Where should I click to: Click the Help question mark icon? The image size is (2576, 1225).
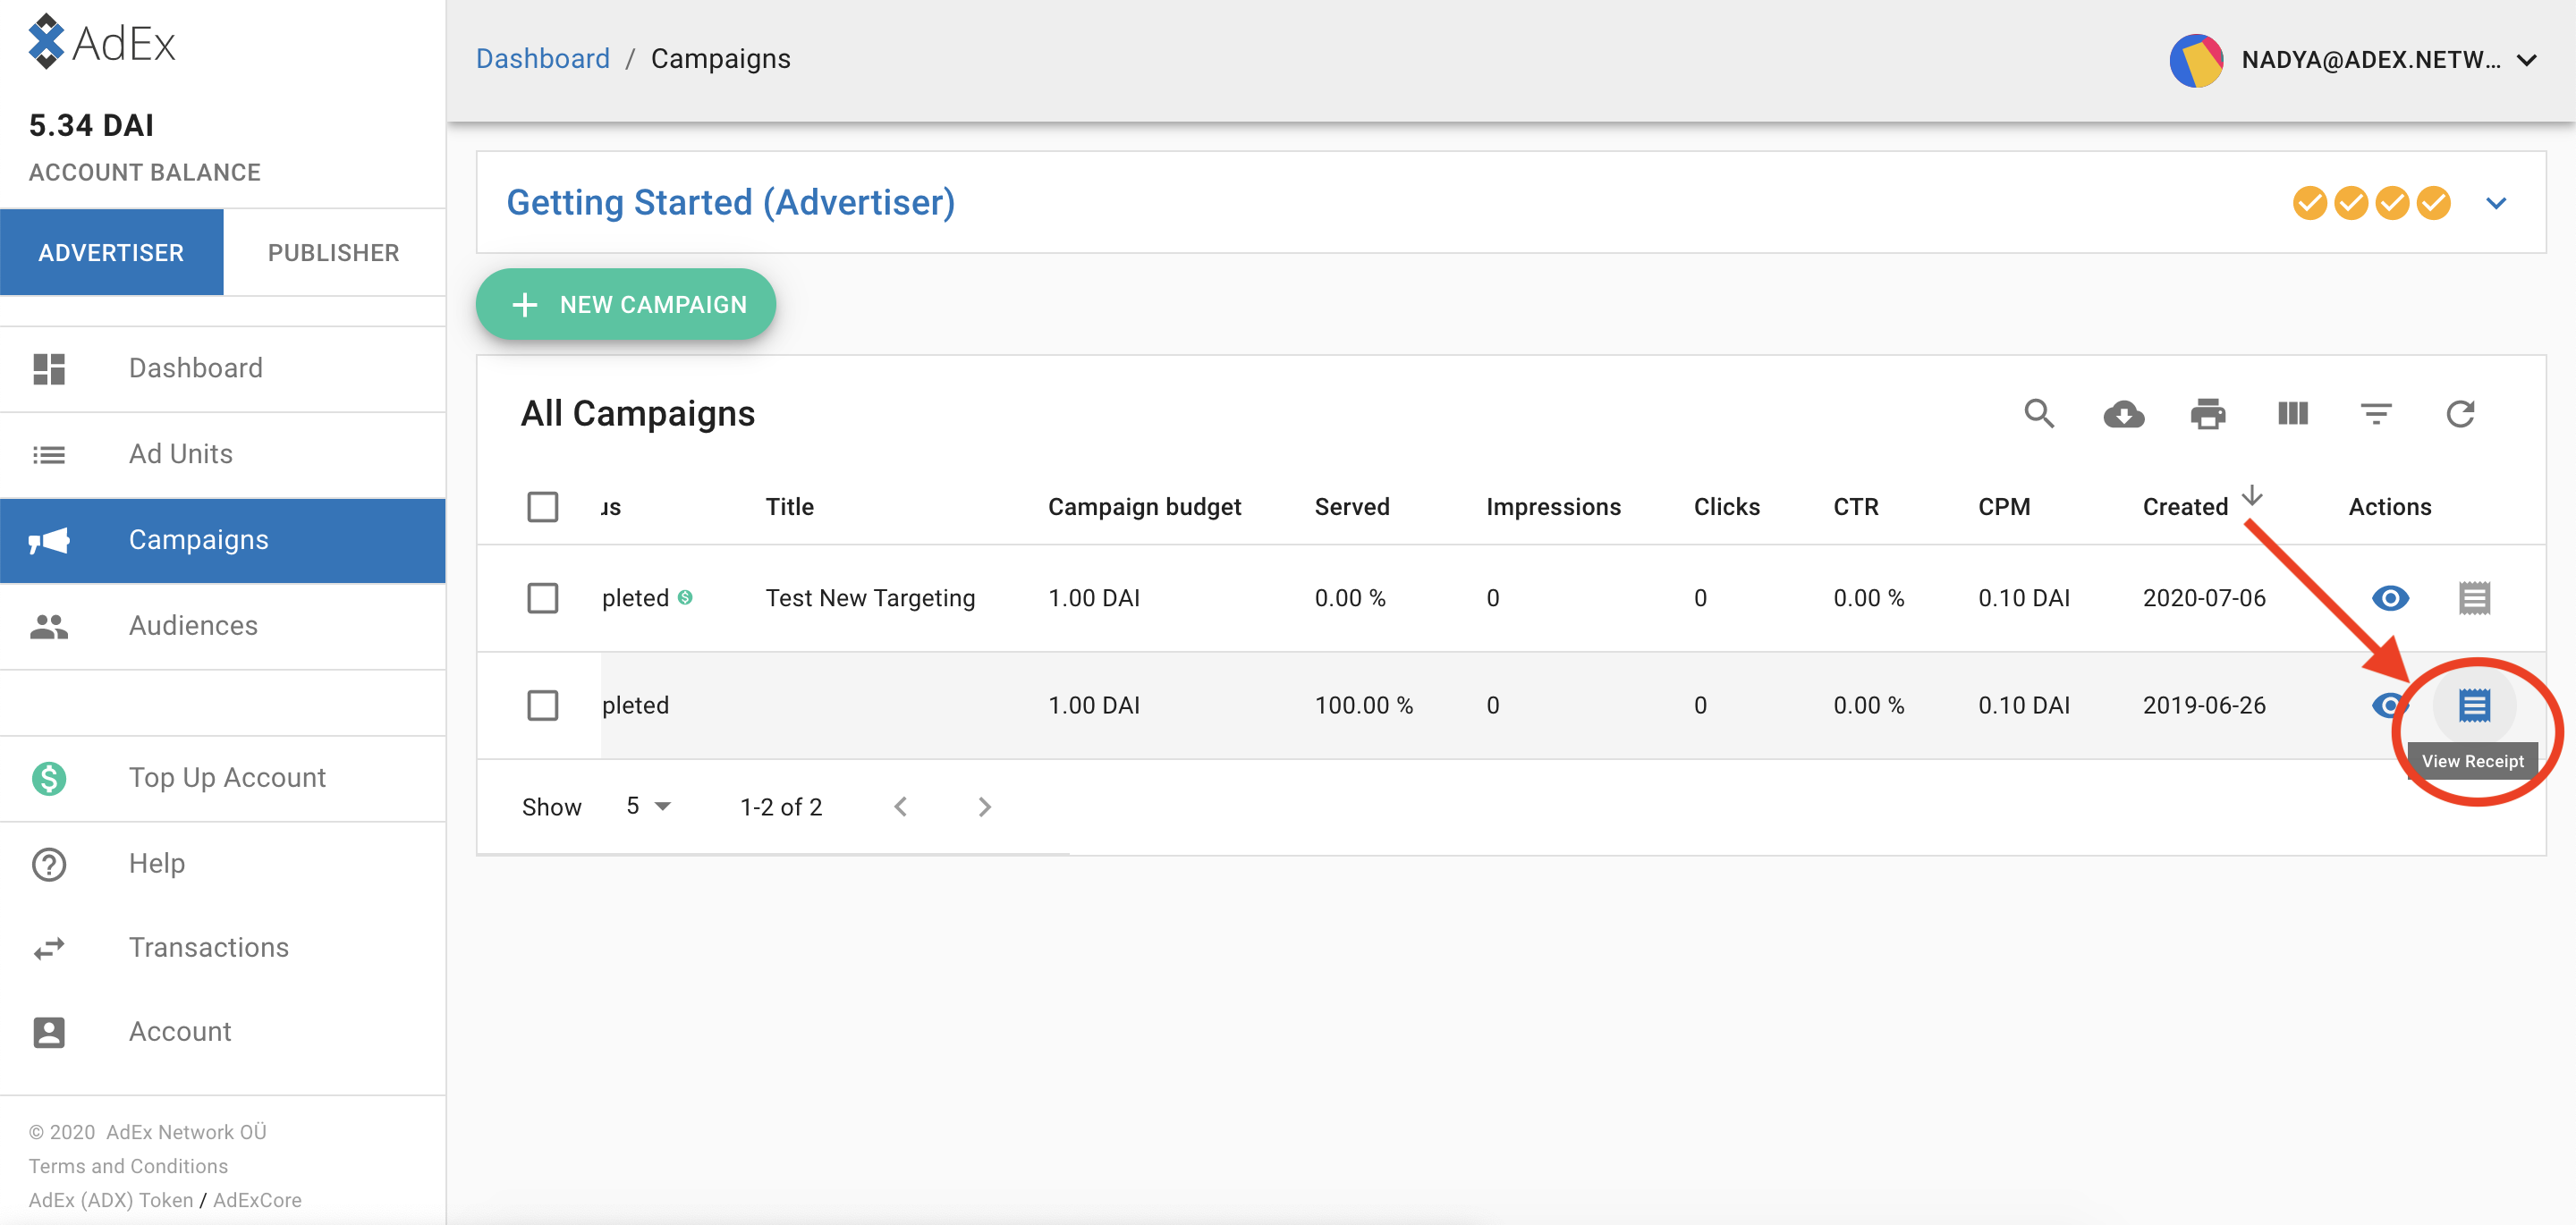[x=49, y=864]
